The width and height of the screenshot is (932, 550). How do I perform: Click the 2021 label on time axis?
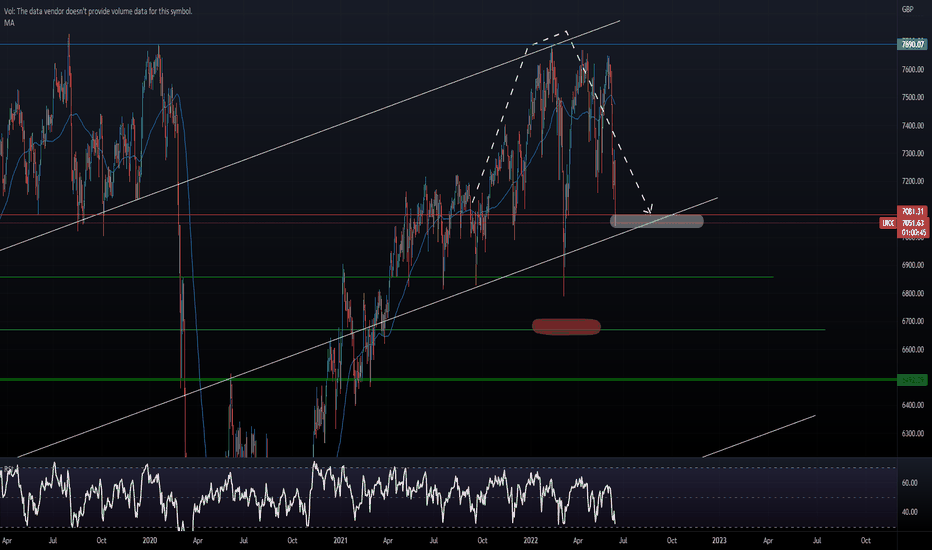click(x=340, y=540)
